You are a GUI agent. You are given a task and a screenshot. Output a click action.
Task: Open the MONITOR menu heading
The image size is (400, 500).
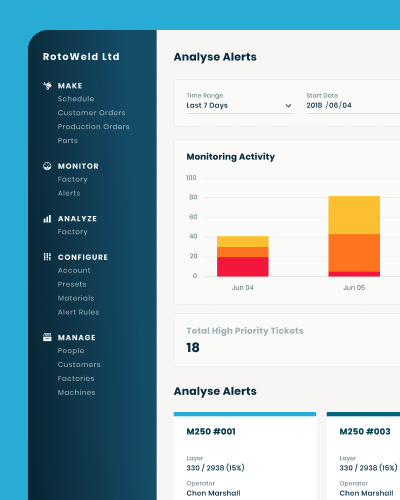click(78, 166)
